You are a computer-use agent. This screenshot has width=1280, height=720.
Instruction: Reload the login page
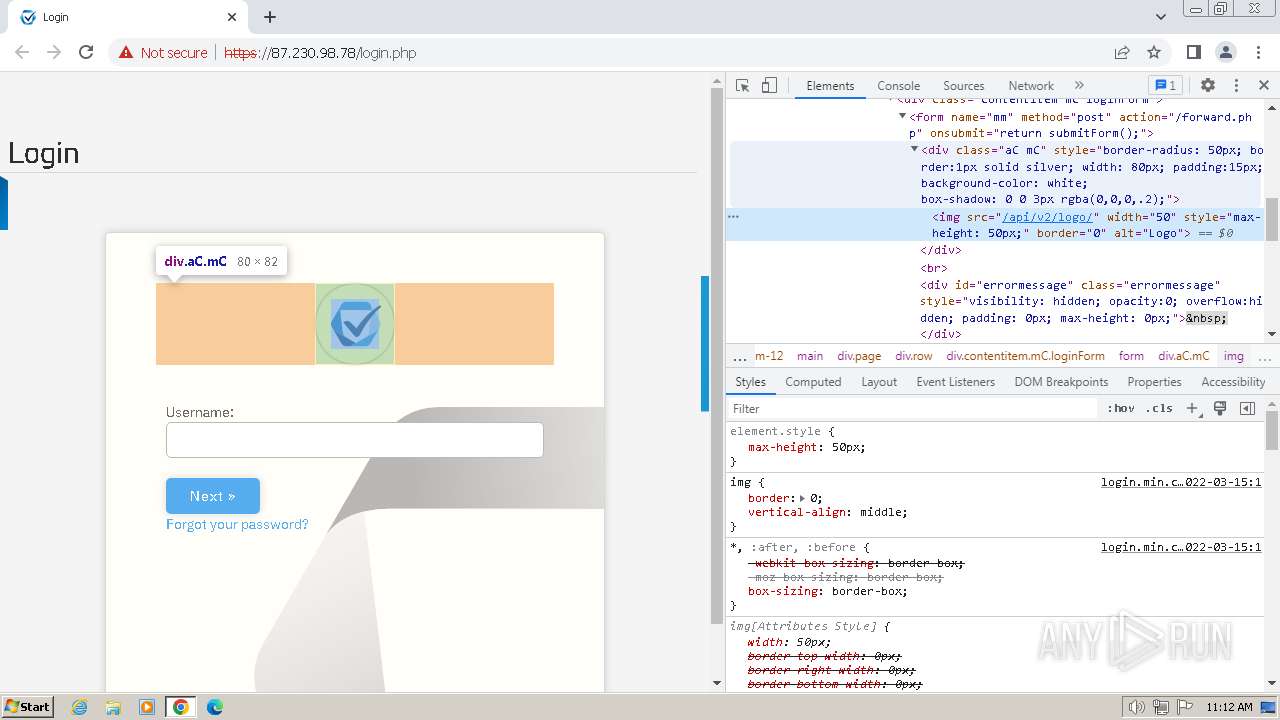point(86,53)
